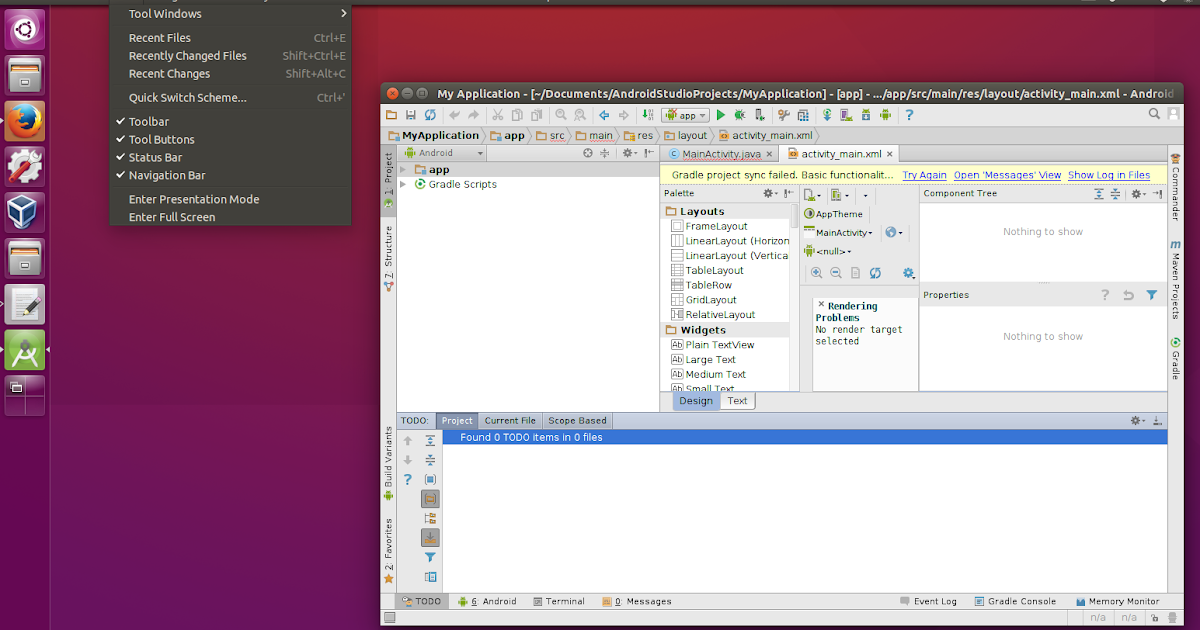Click Collapse All icon in Project panel
The width and height of the screenshot is (1200, 630).
[x=605, y=153]
